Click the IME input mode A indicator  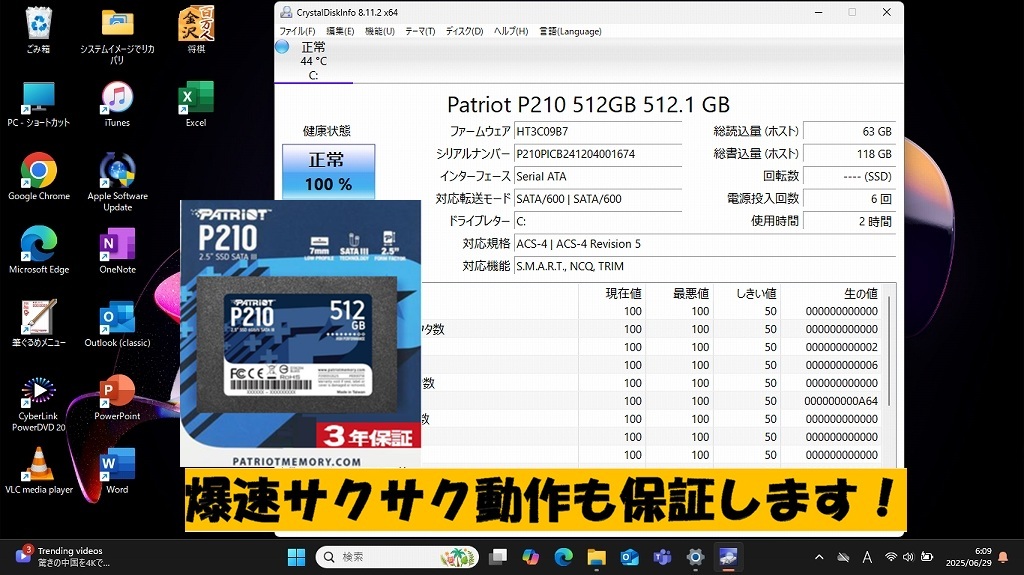click(x=867, y=557)
